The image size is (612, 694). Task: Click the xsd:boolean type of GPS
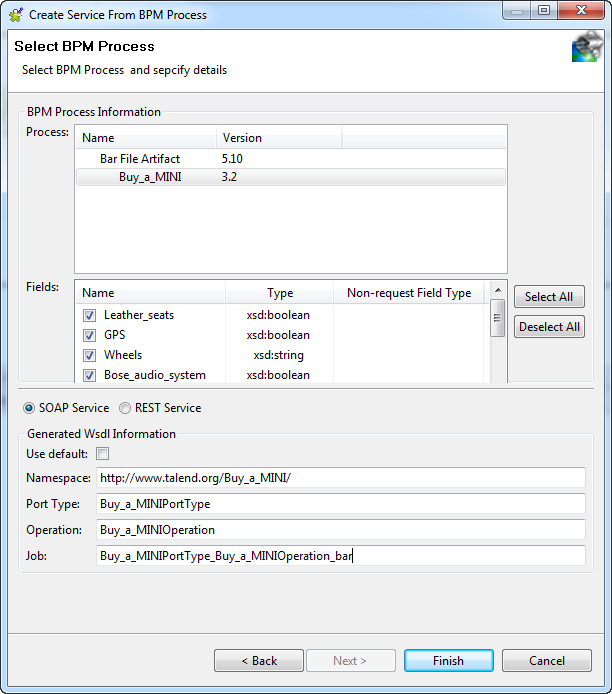click(278, 335)
